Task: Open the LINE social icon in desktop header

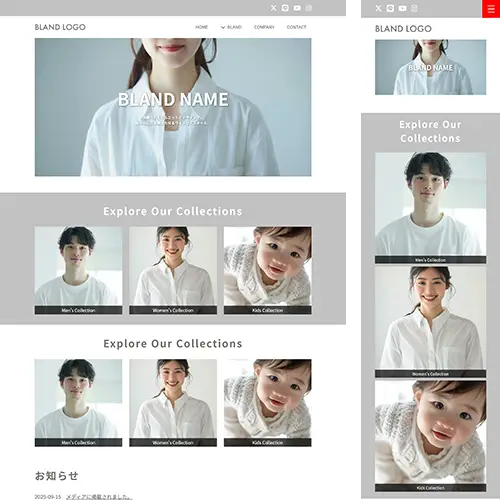Action: (x=285, y=8)
